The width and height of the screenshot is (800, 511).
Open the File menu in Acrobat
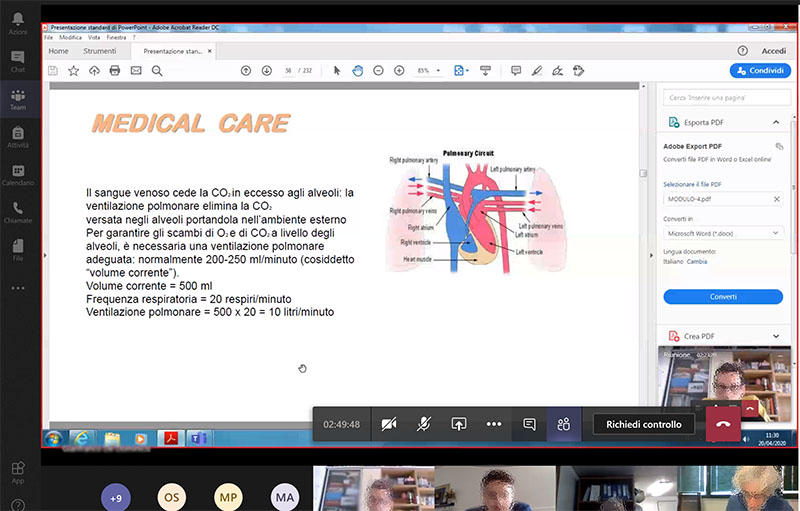pos(48,37)
